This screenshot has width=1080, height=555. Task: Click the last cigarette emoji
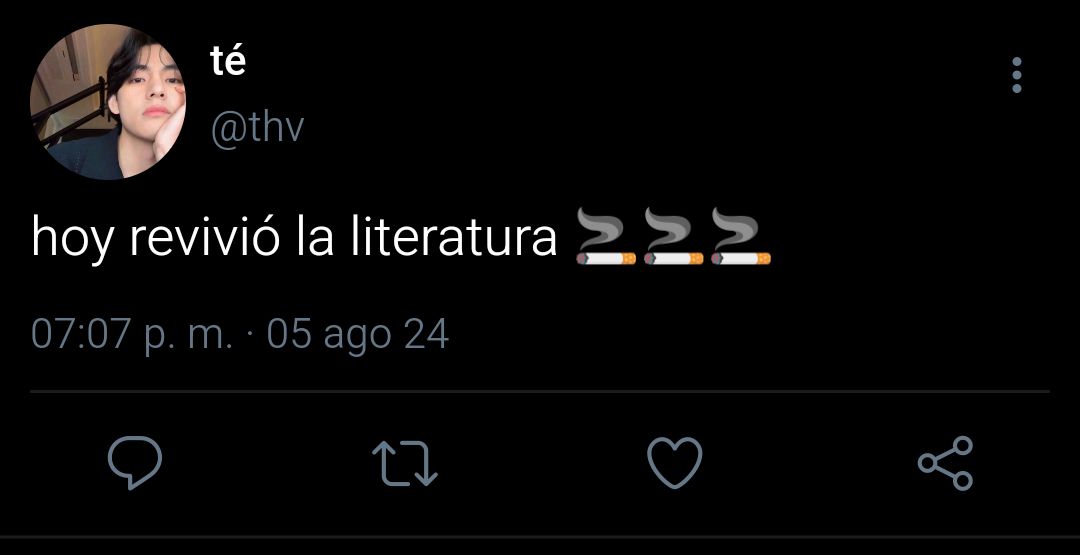[x=740, y=237]
